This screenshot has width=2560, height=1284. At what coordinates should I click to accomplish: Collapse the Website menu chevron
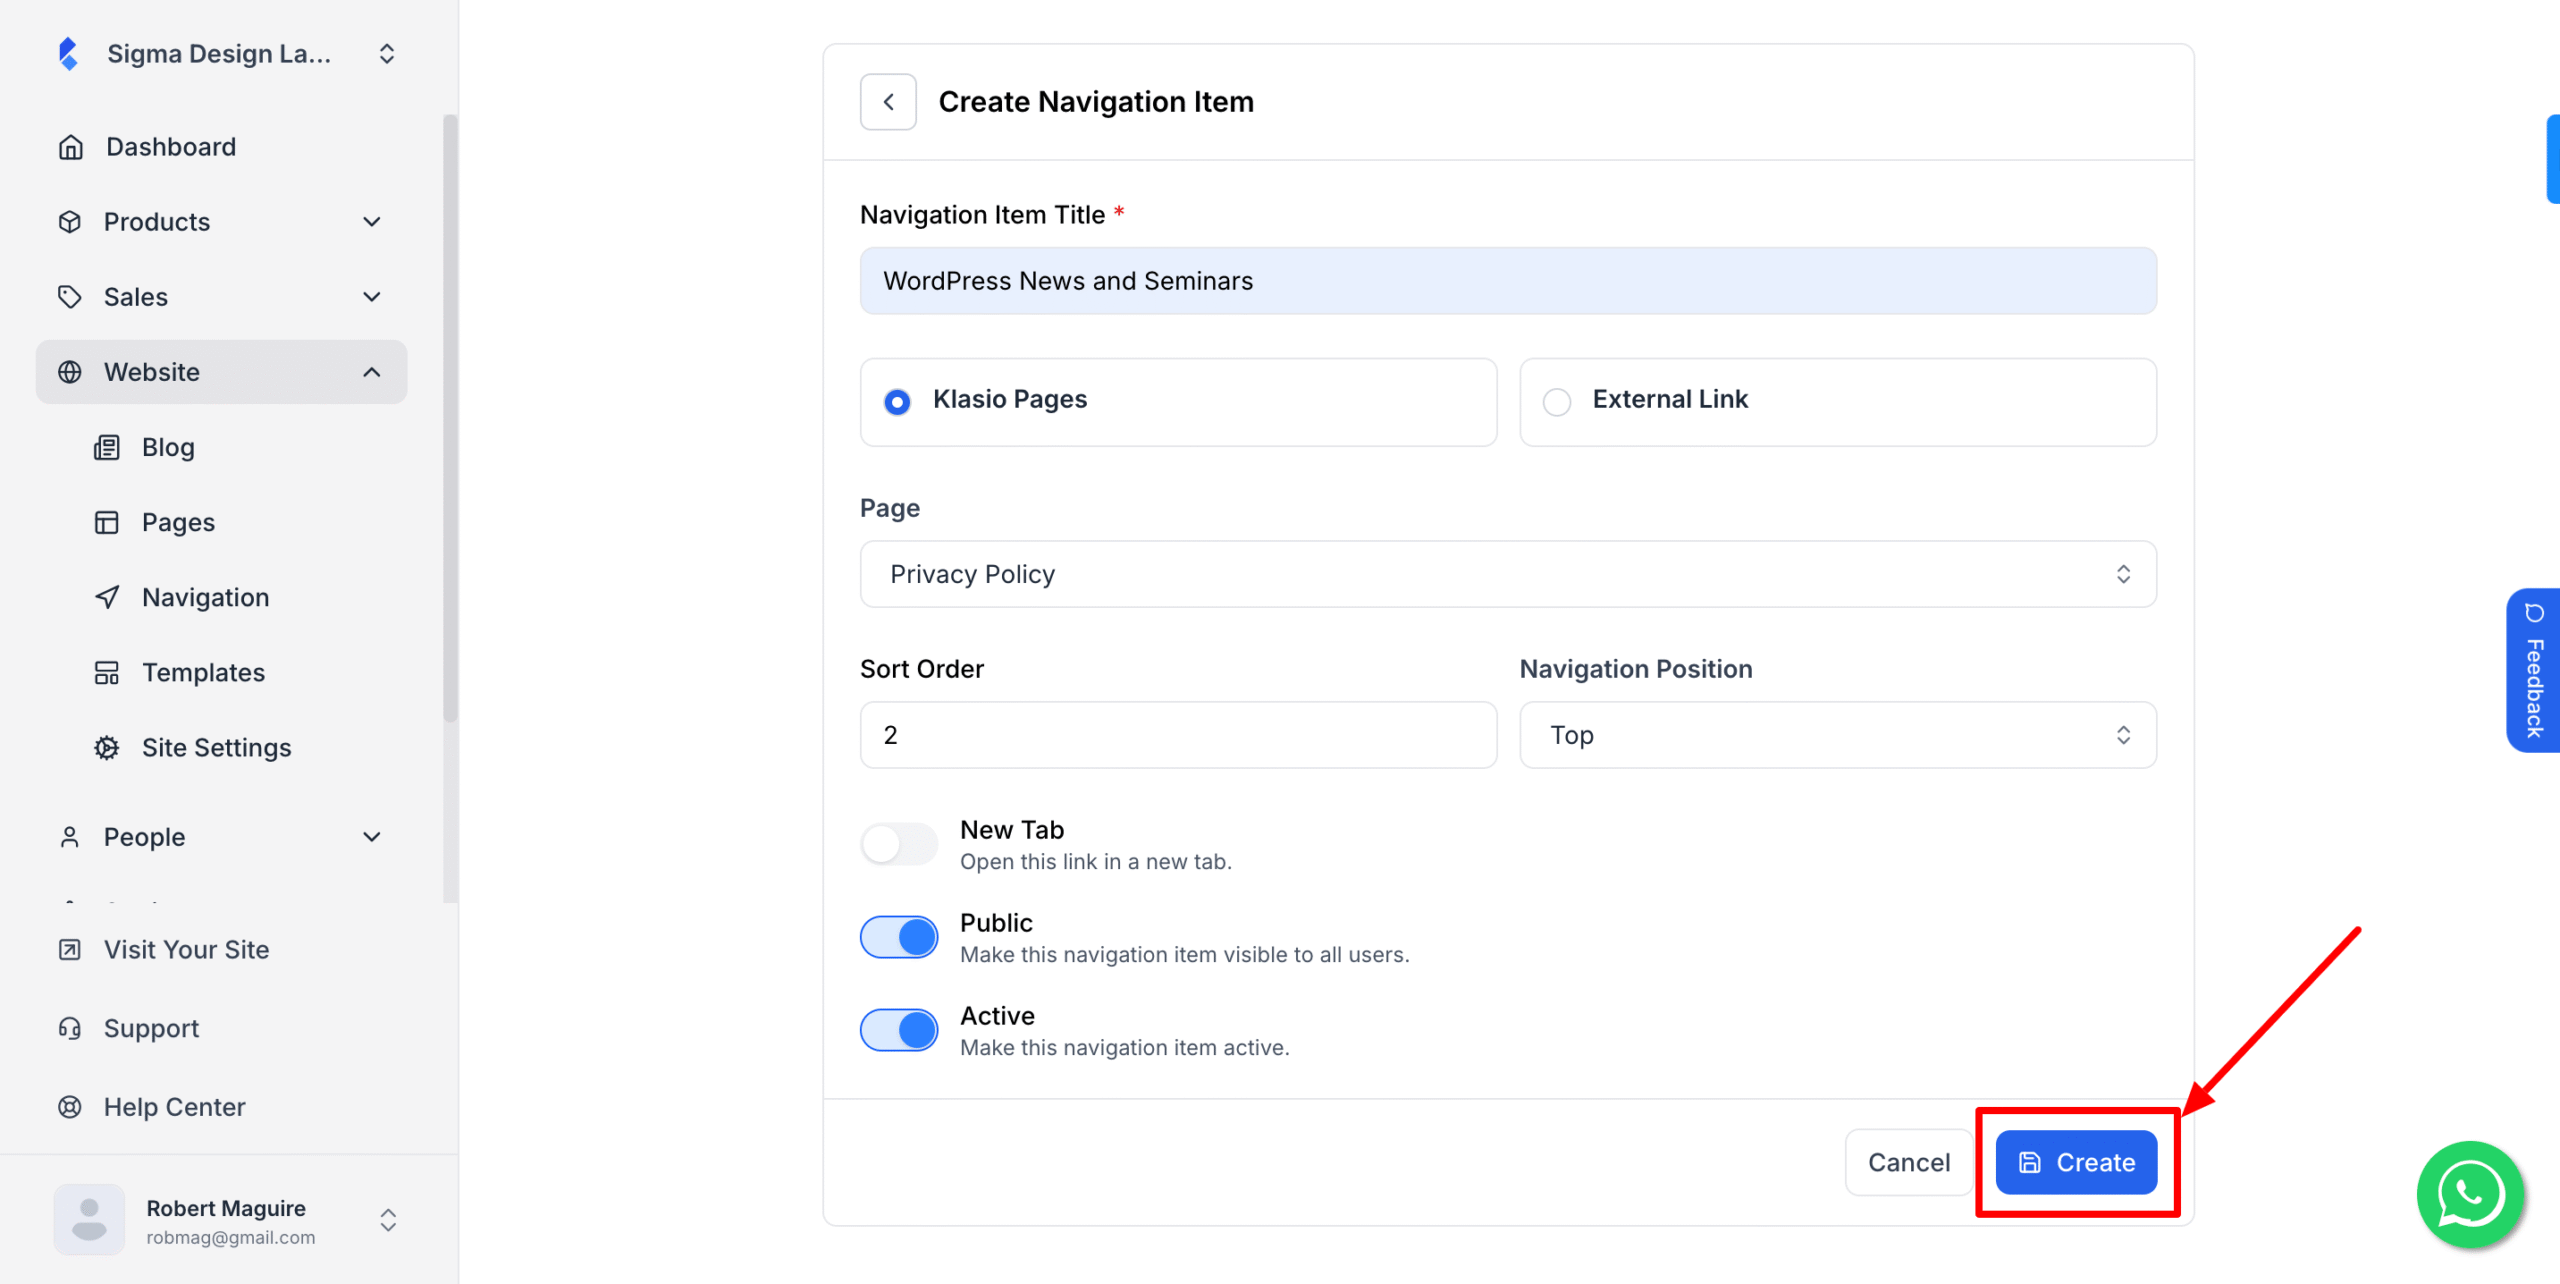tap(372, 372)
